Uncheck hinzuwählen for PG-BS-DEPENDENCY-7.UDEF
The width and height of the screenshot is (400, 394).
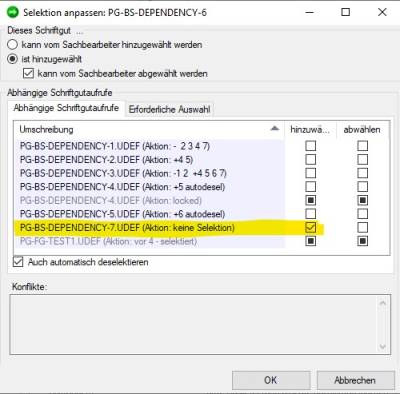311,227
